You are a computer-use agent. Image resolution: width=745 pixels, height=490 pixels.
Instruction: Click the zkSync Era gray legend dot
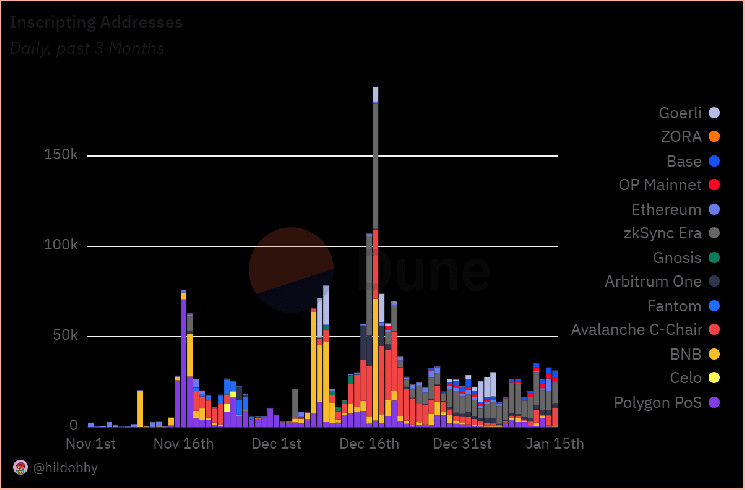tap(714, 233)
